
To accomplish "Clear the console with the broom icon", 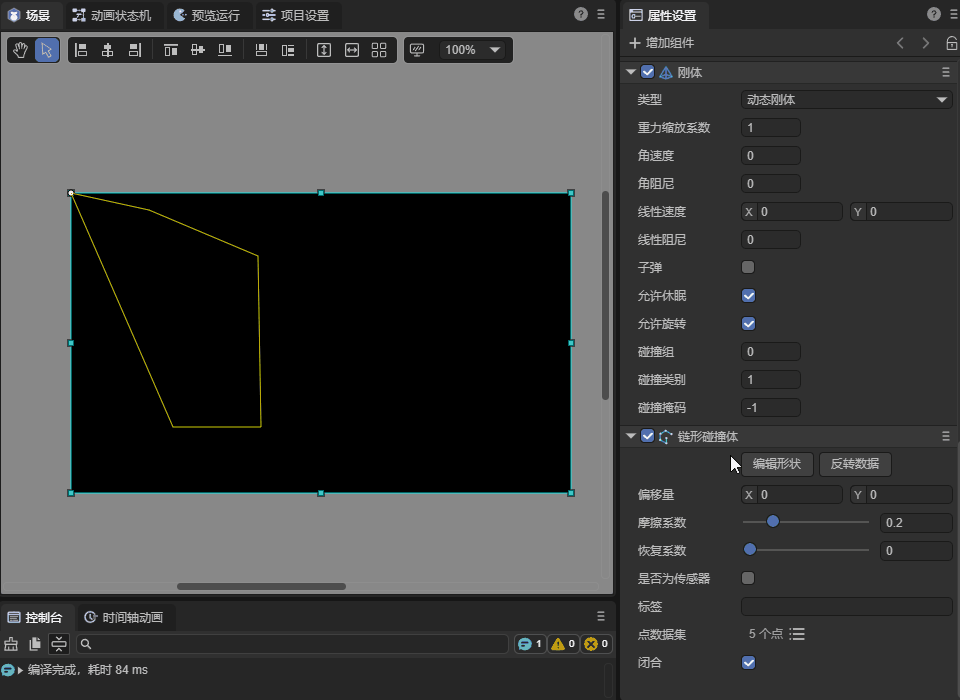I will click(12, 644).
